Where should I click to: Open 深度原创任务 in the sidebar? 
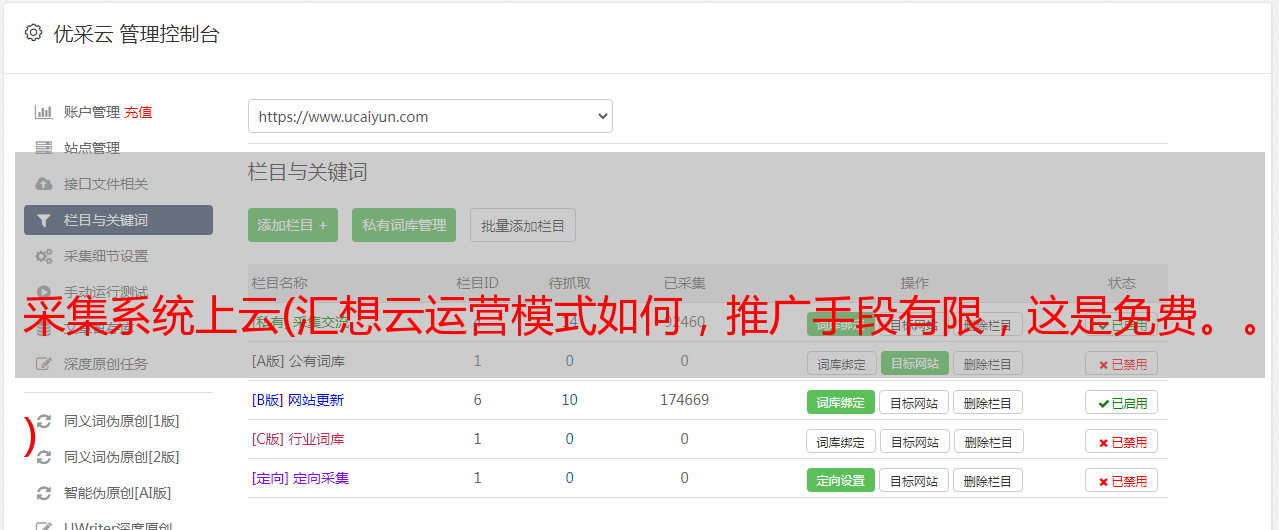(x=105, y=364)
